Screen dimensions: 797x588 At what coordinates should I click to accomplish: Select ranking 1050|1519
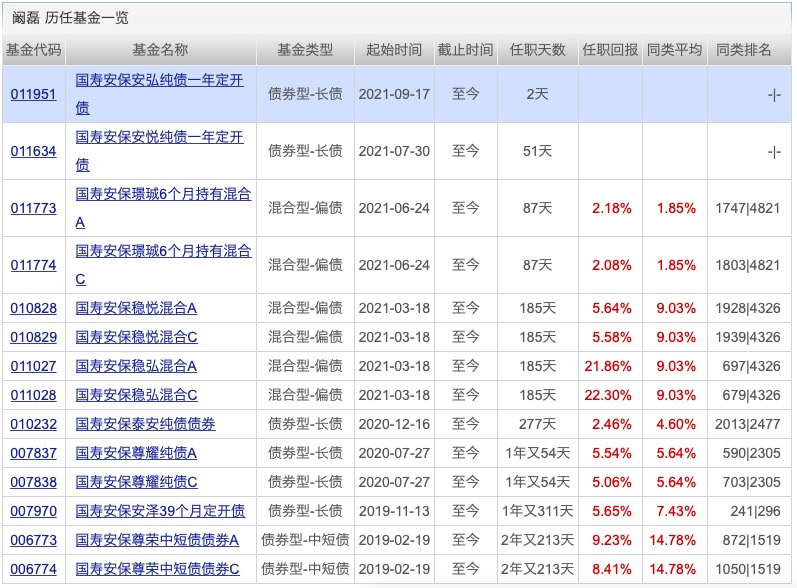(x=747, y=569)
